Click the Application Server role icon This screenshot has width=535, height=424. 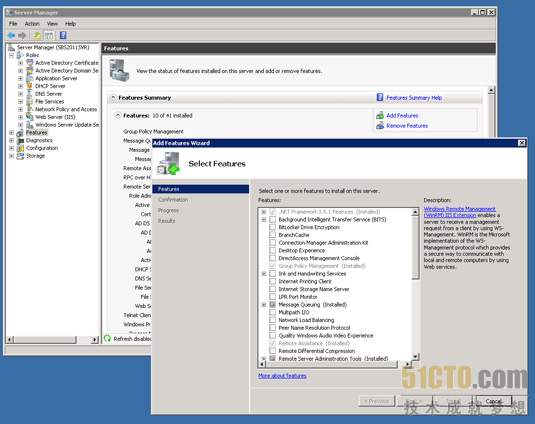(x=30, y=78)
